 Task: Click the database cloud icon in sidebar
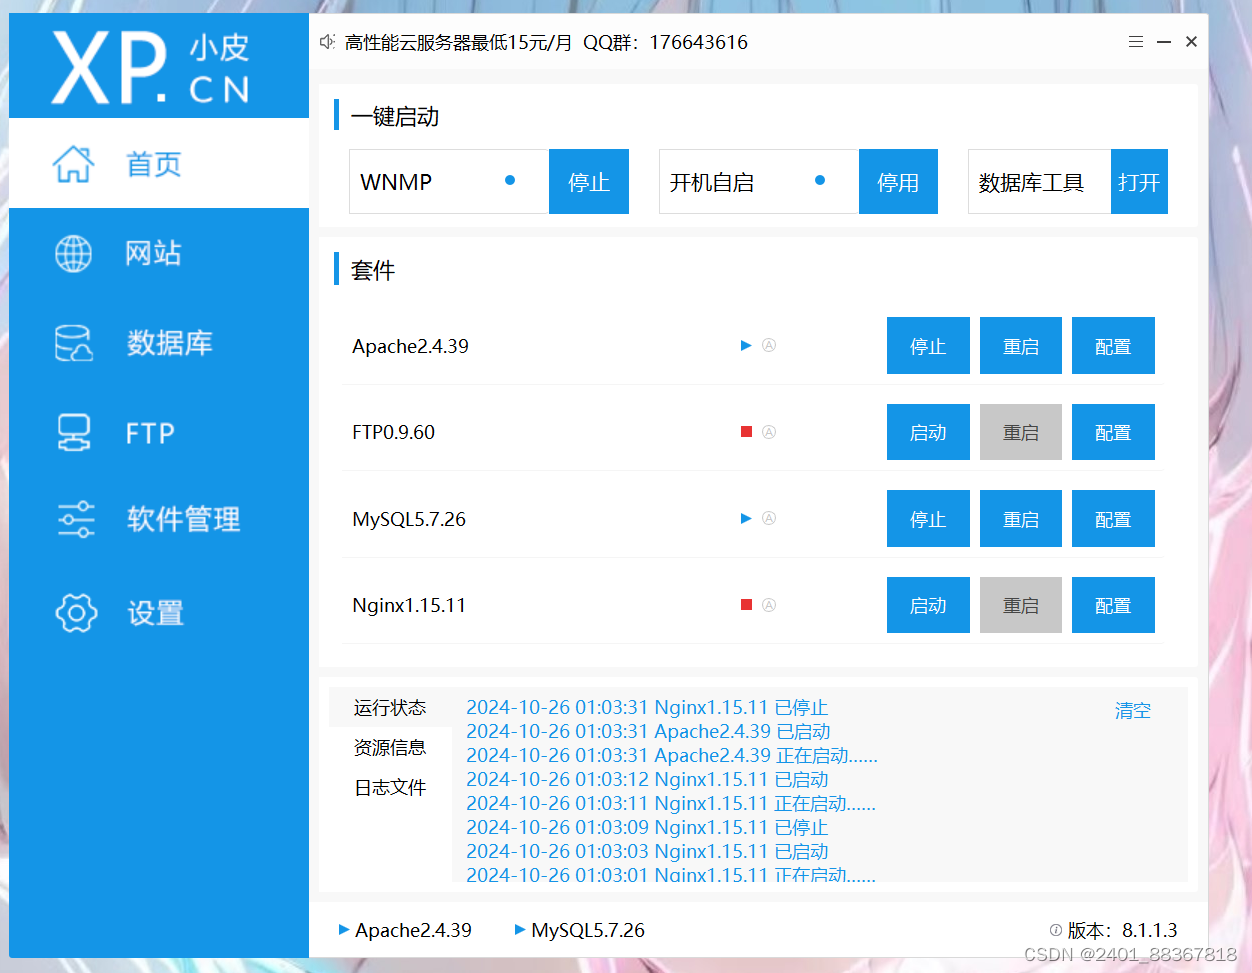pos(74,343)
